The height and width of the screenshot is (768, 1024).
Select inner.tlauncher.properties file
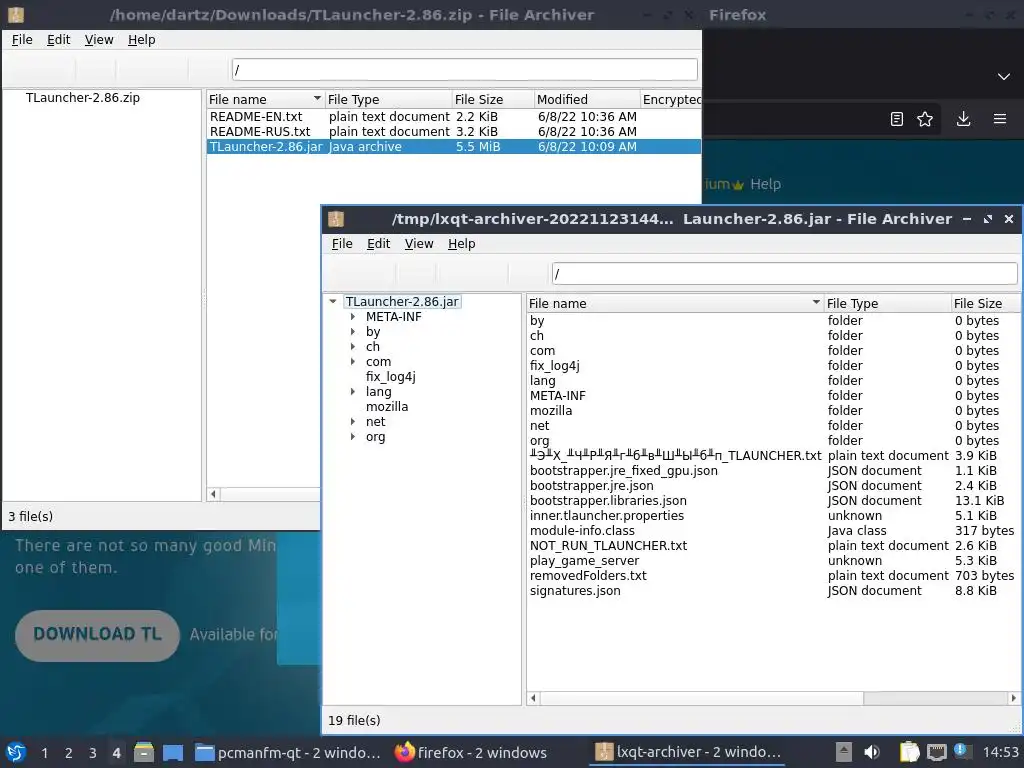click(x=607, y=516)
